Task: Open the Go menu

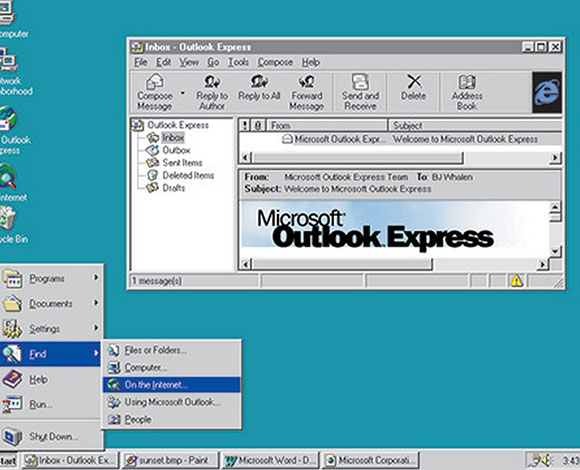Action: click(x=213, y=62)
